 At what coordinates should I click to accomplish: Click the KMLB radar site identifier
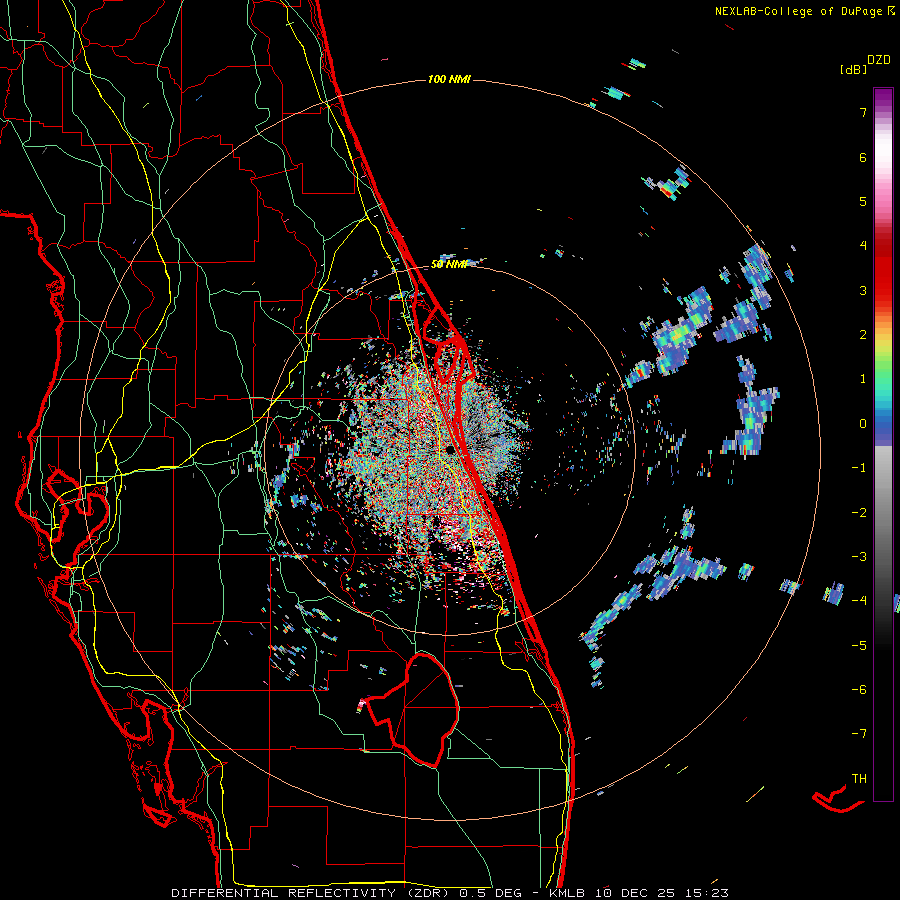click(568, 893)
